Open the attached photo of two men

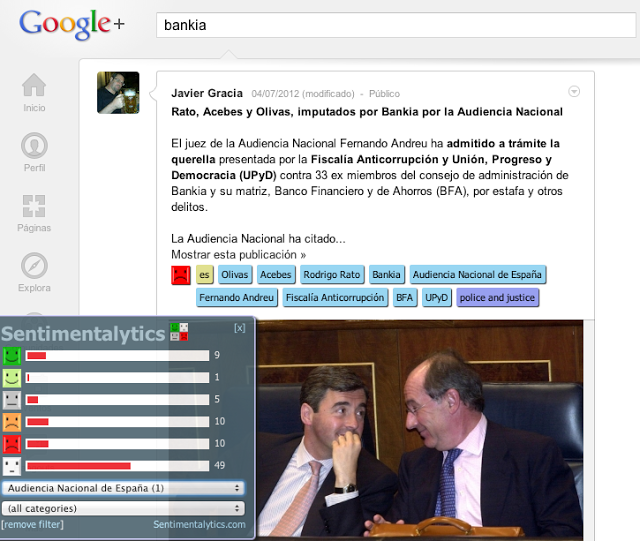(x=420, y=430)
